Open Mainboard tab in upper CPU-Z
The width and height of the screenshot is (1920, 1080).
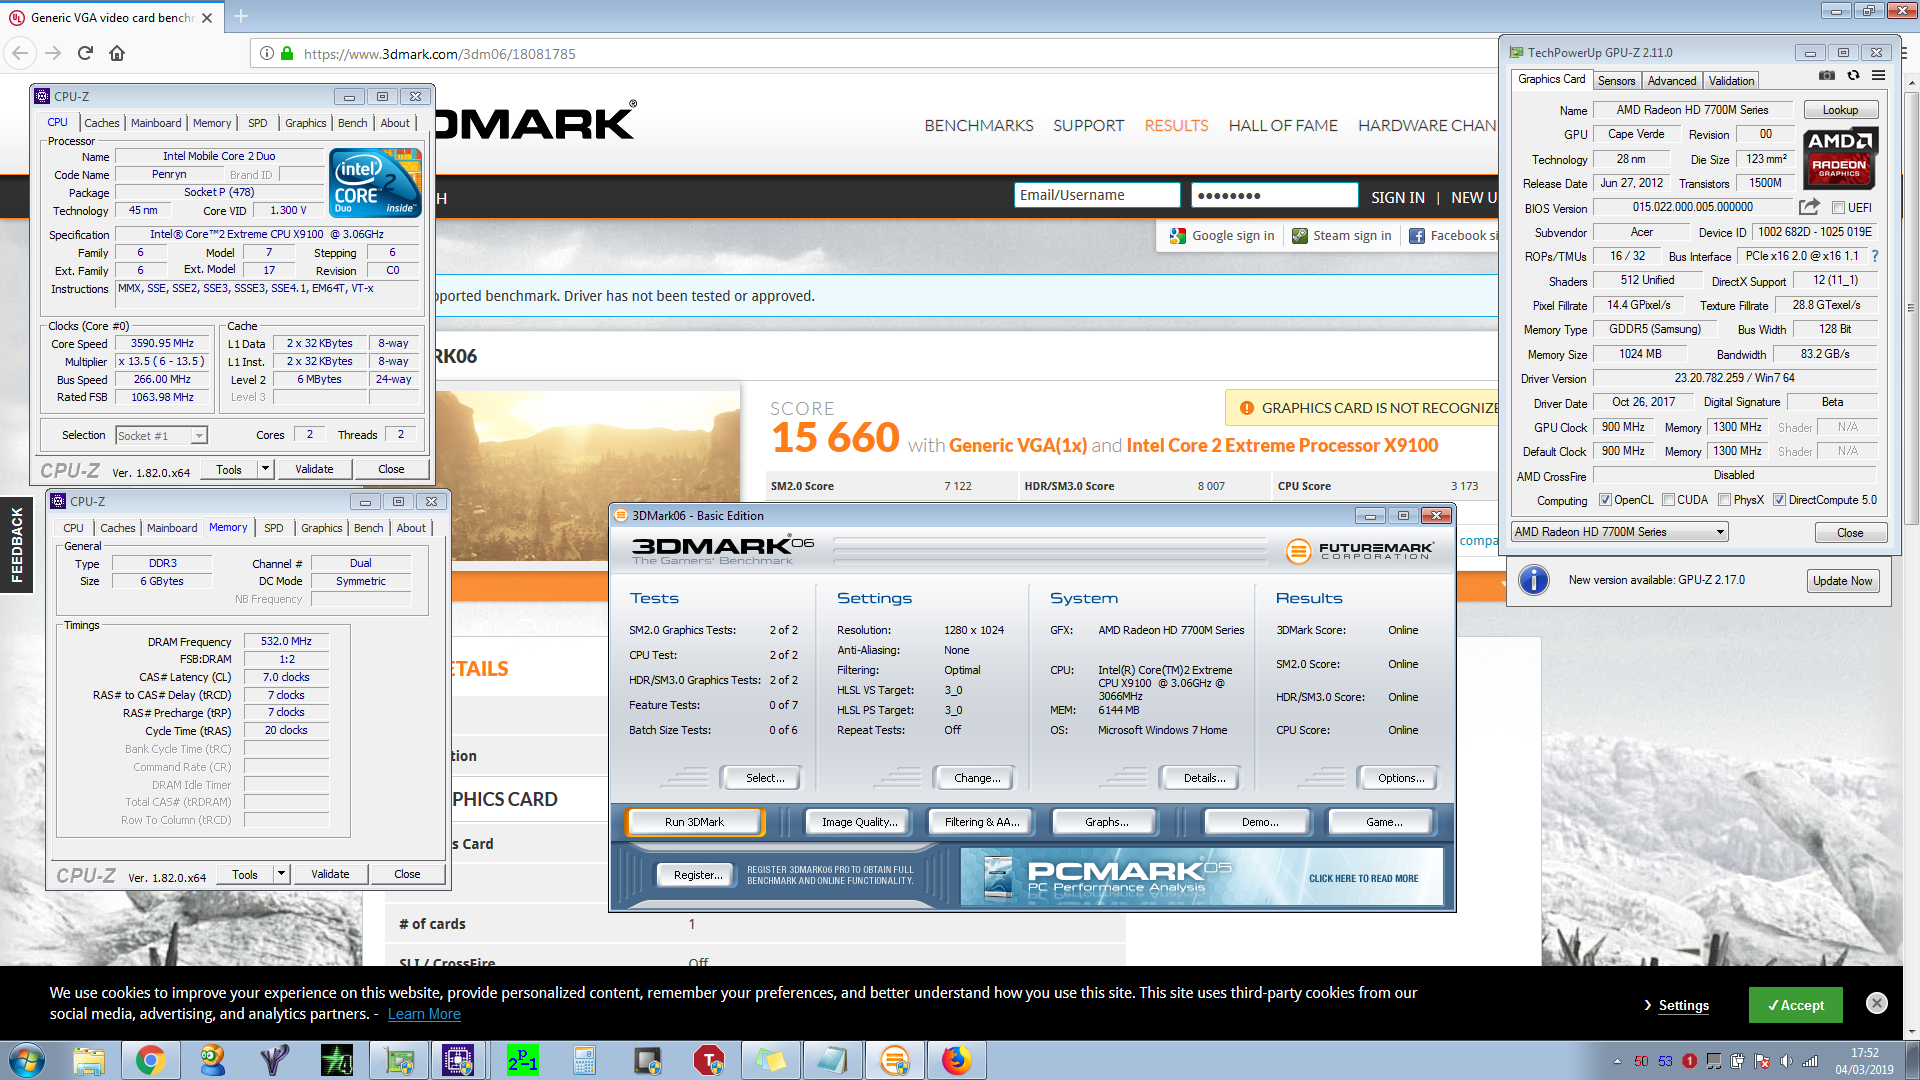click(156, 123)
